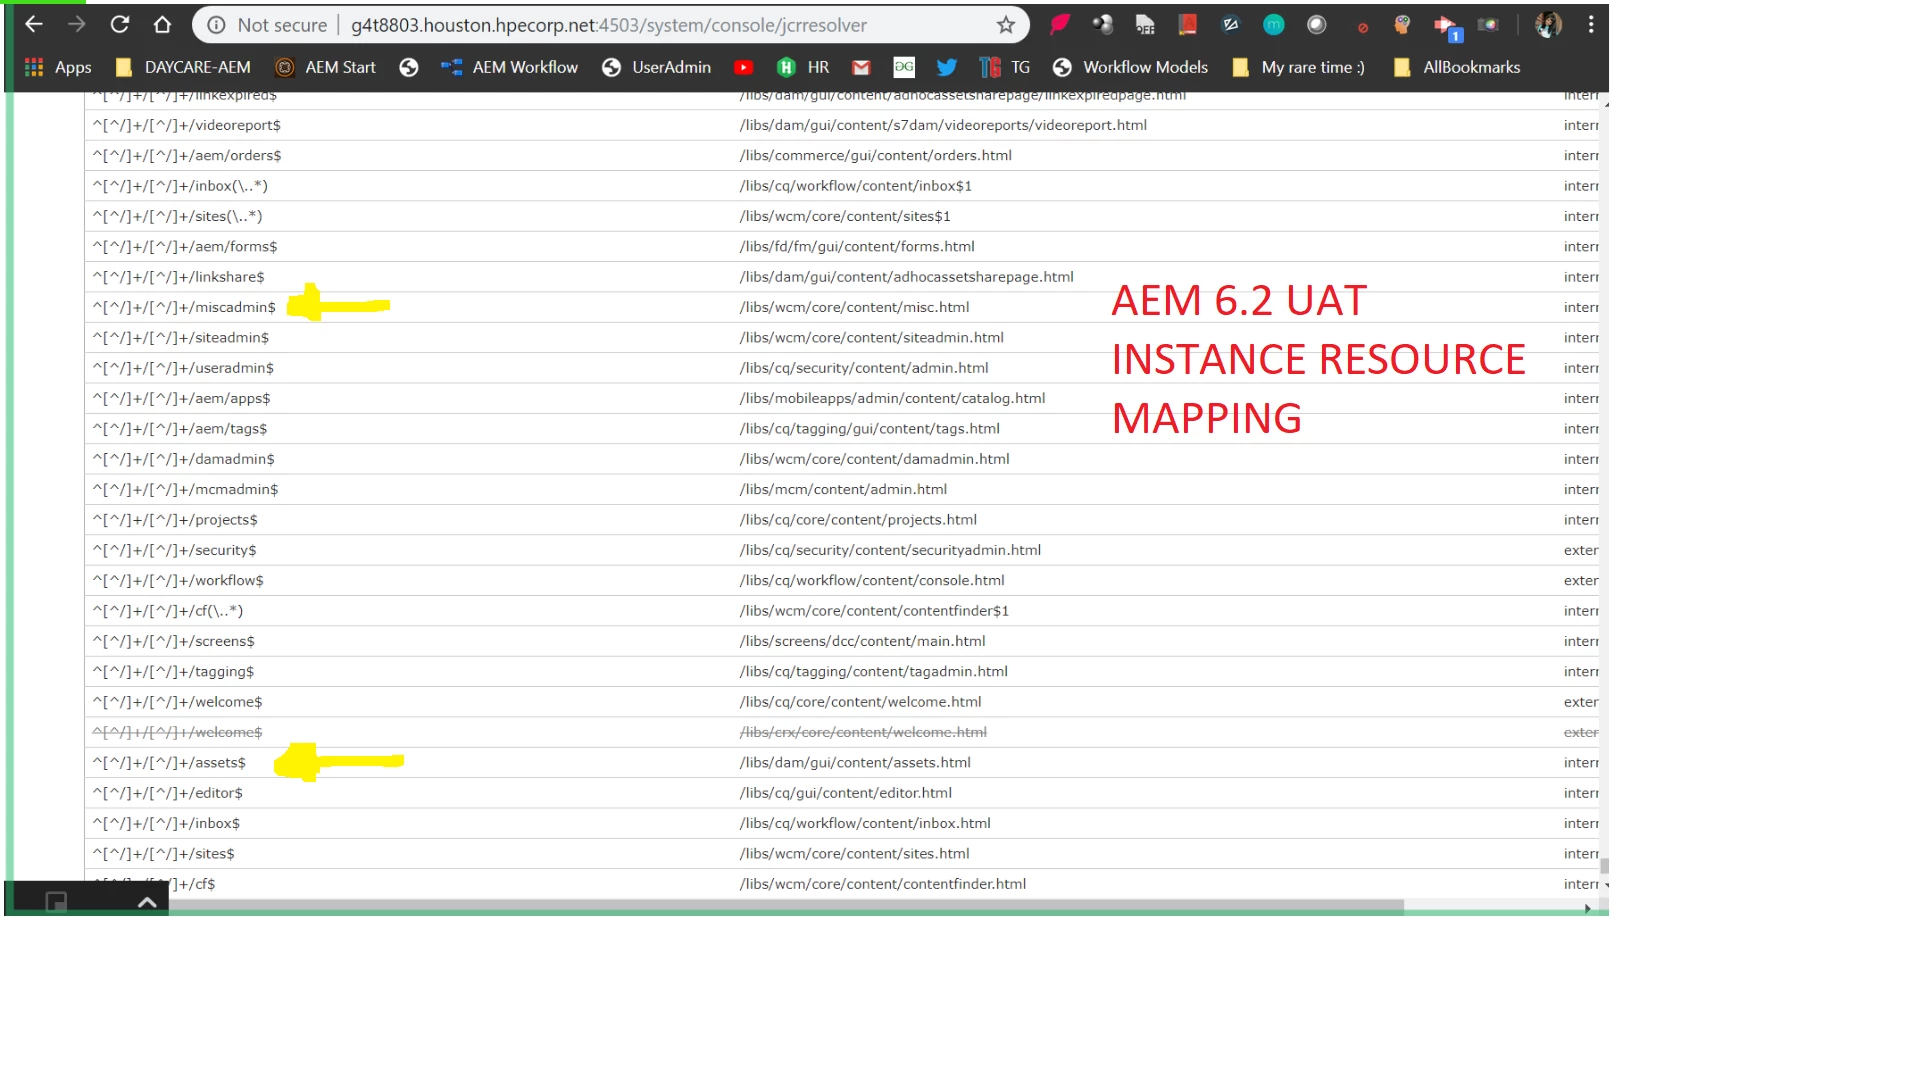Go to the browser home page
The width and height of the screenshot is (1920, 1080).
pos(162,25)
